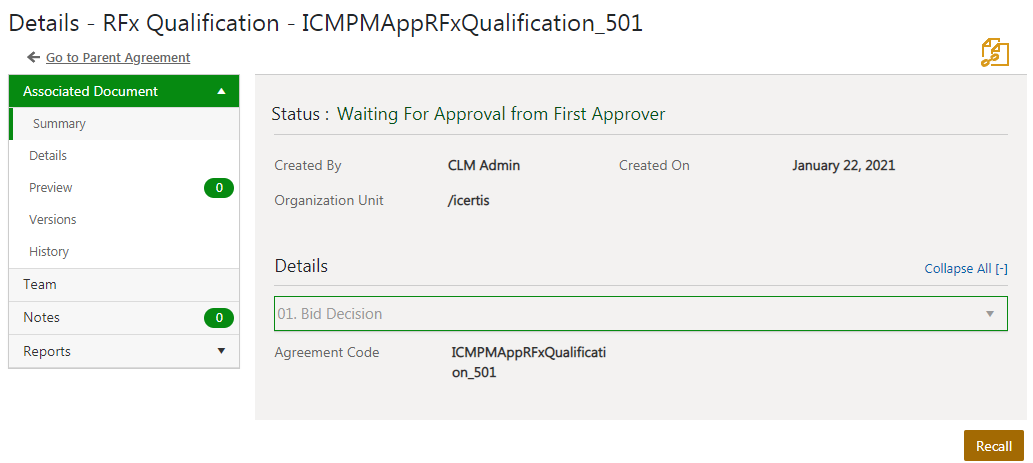Click the Preview count badge
This screenshot has width=1033, height=463.
pyautogui.click(x=218, y=188)
